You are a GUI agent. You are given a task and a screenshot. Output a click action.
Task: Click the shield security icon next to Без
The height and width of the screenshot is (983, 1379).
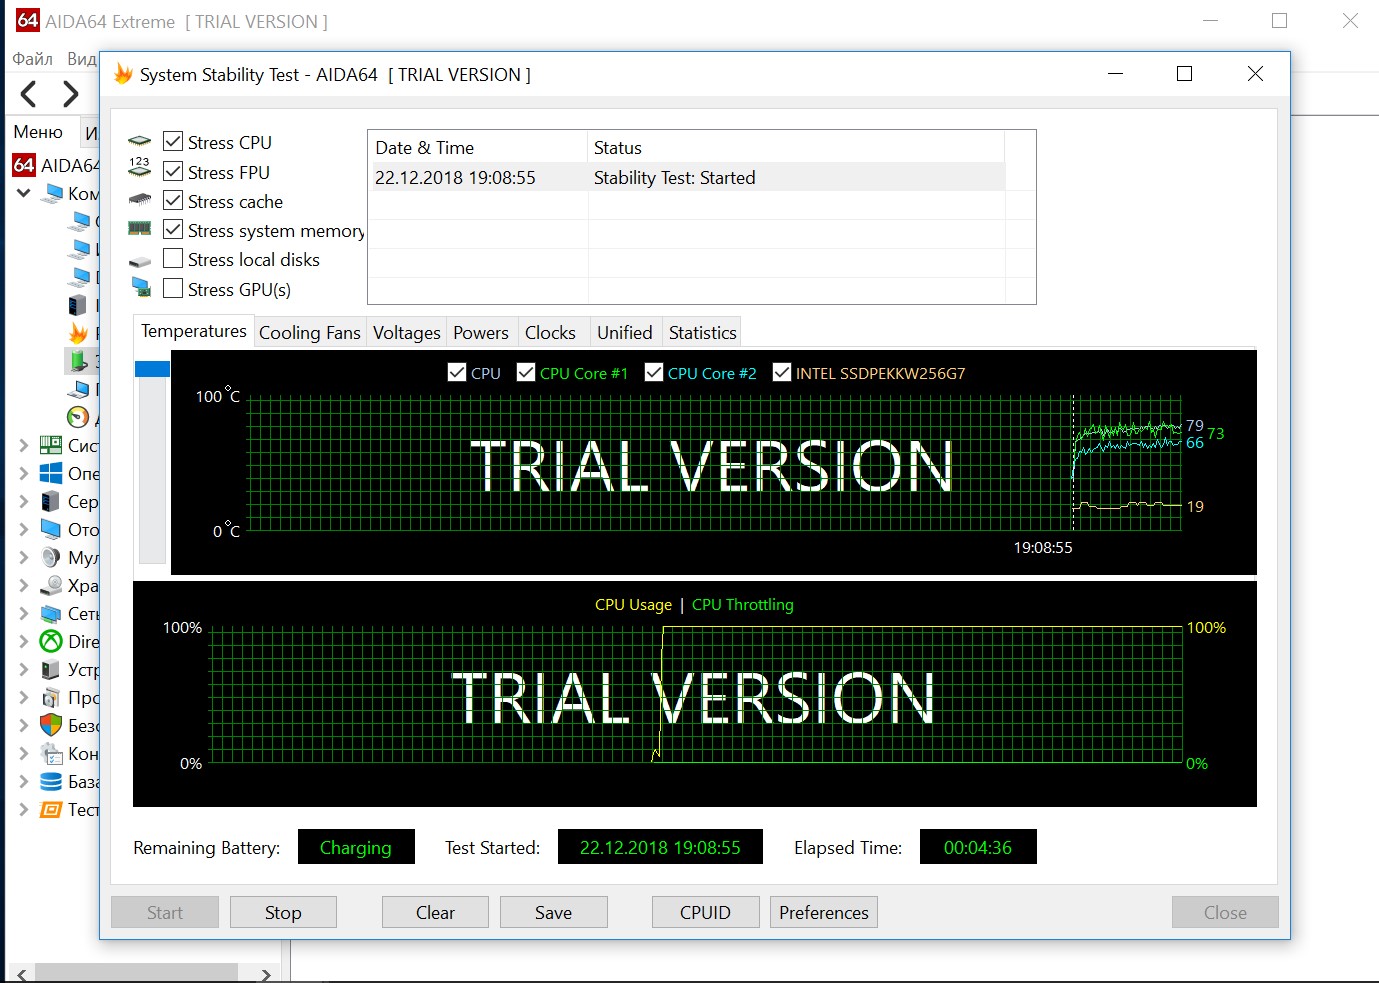51,725
